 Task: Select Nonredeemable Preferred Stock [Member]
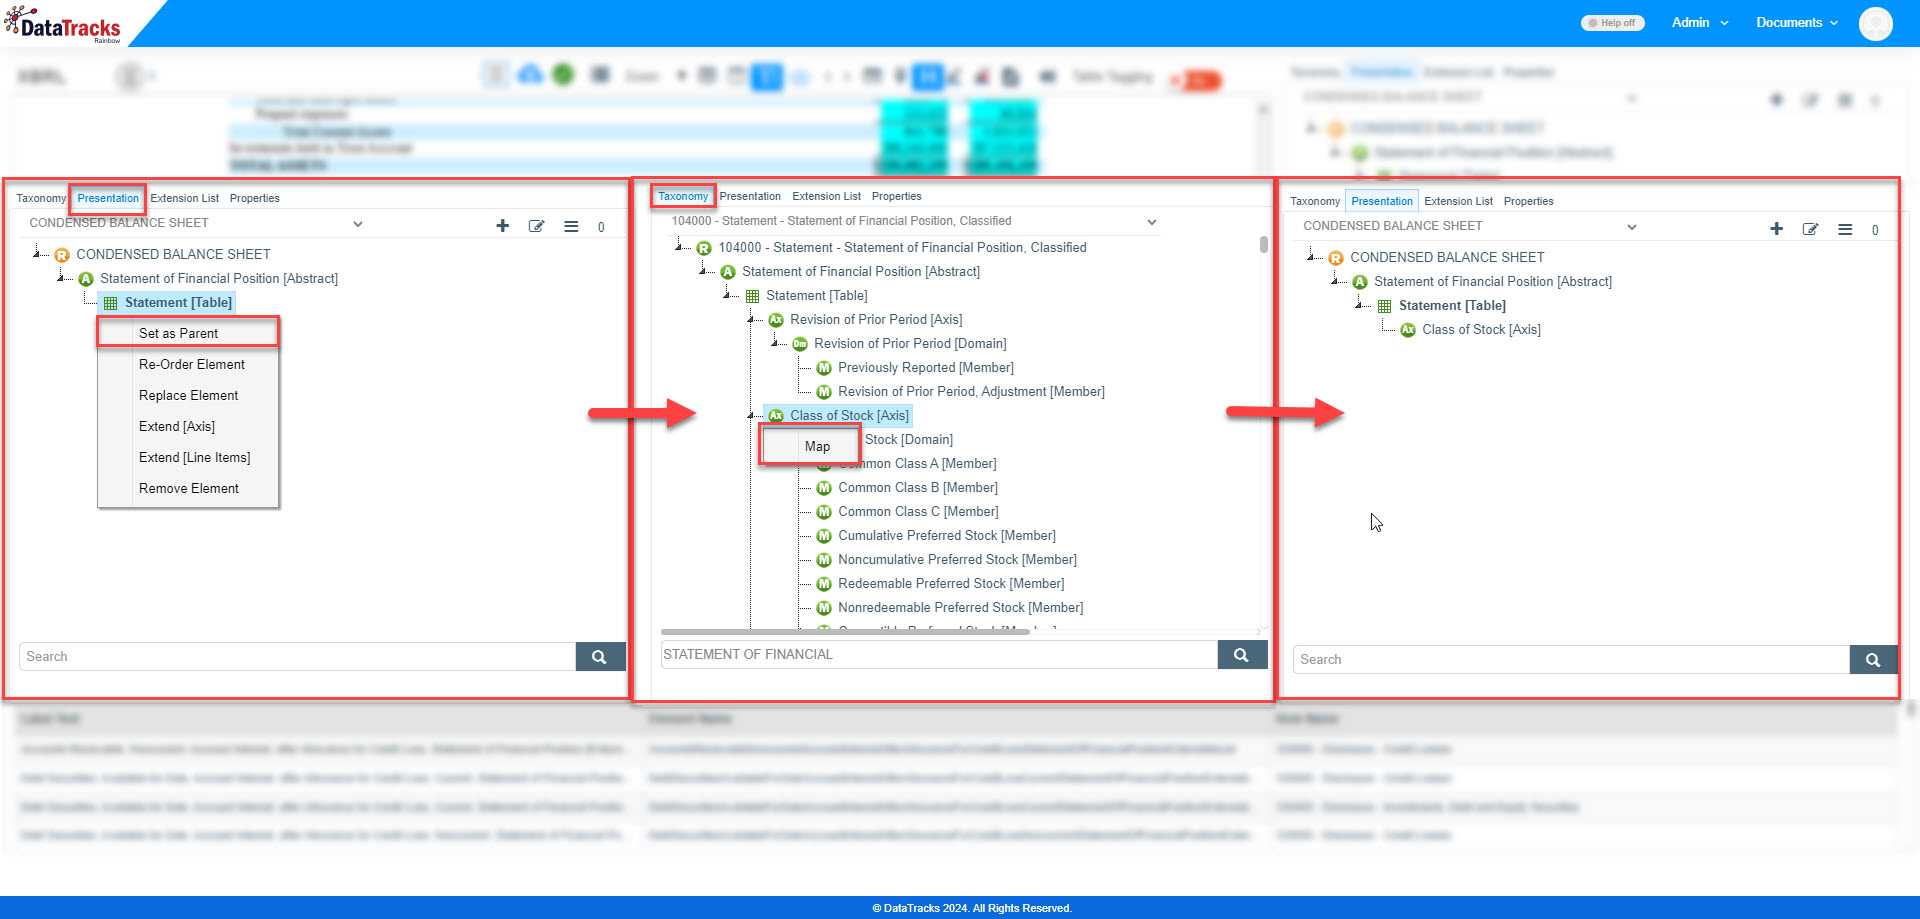(960, 608)
